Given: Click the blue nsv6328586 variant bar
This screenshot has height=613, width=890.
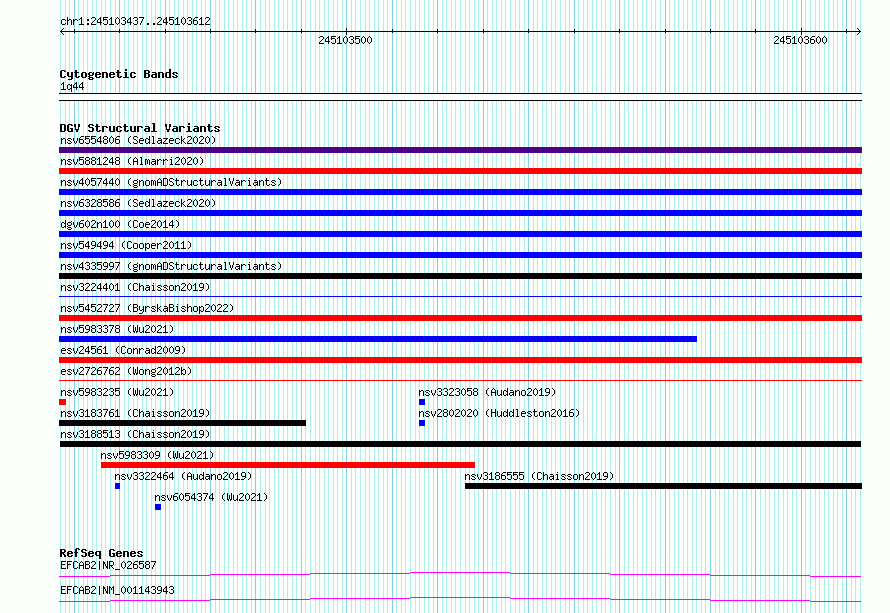Looking at the screenshot, I should (x=460, y=213).
